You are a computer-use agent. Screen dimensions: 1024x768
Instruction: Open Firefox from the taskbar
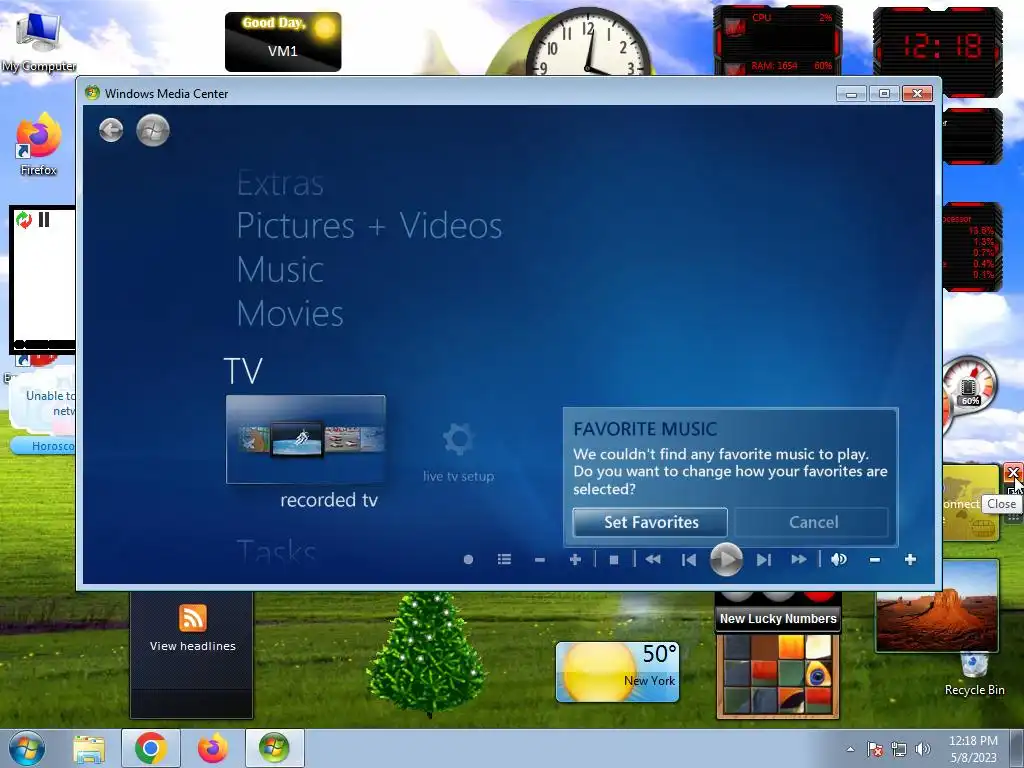point(213,748)
